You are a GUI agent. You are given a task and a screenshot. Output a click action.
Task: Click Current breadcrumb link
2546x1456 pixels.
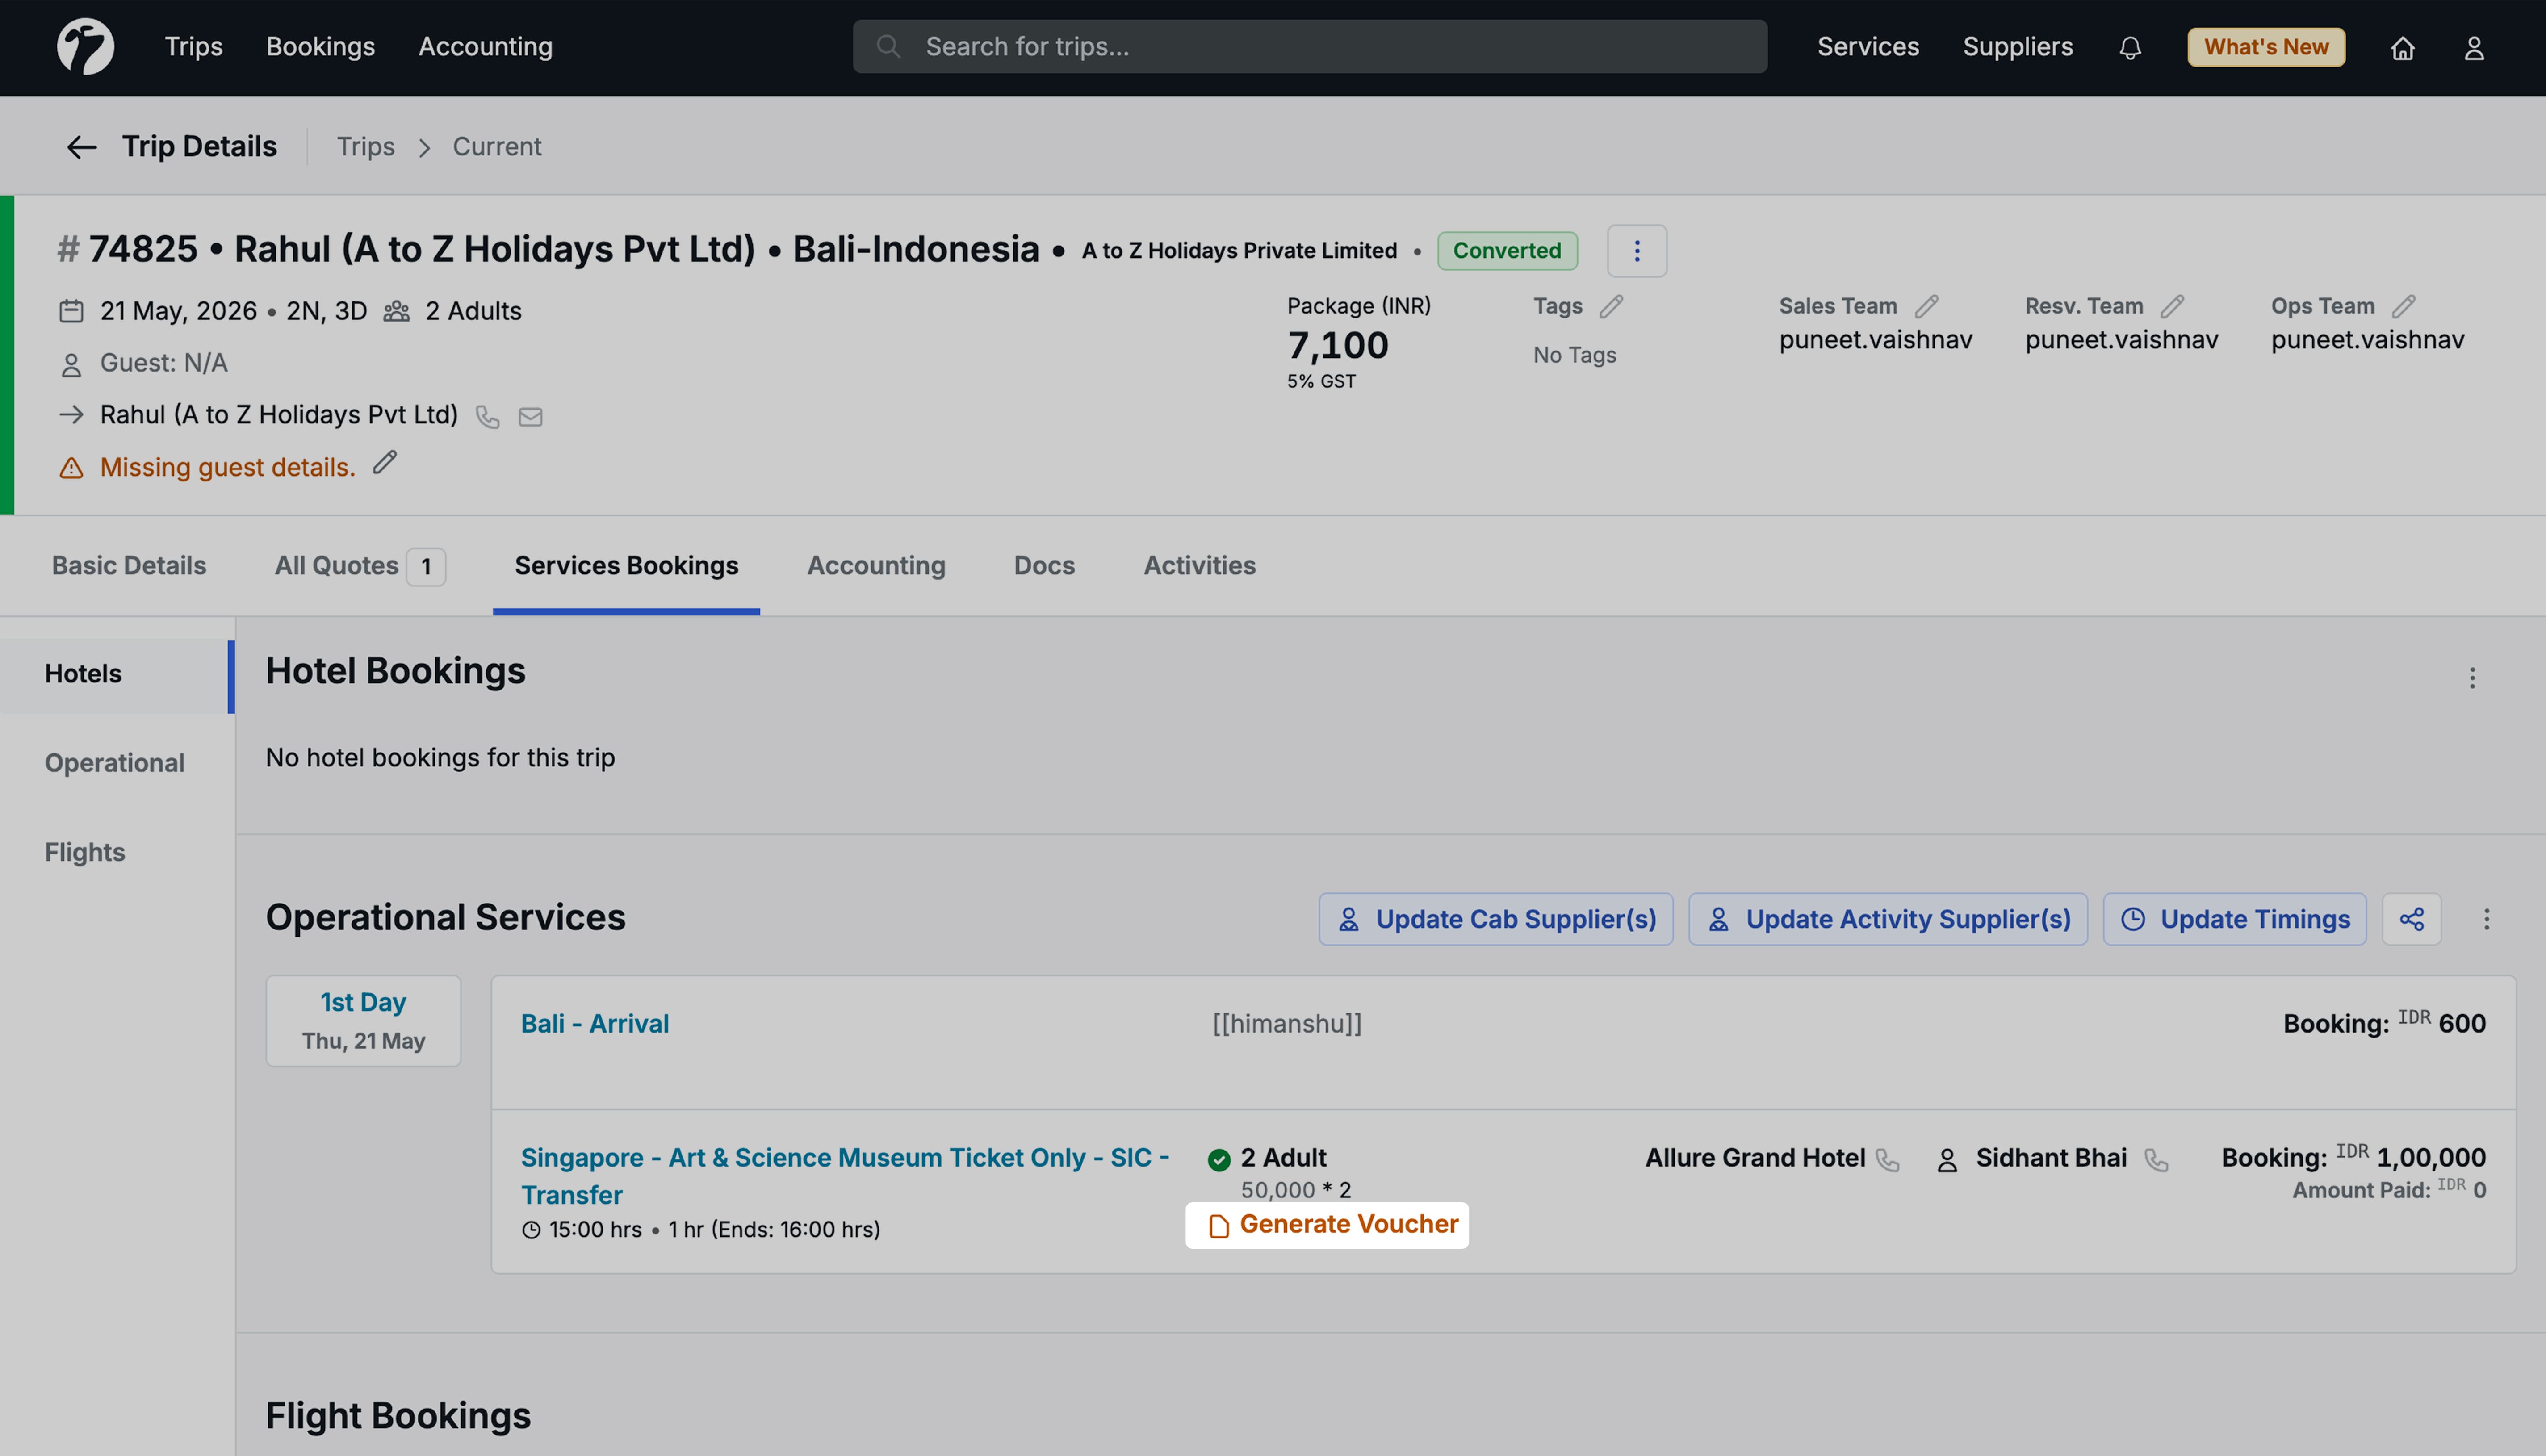click(497, 147)
